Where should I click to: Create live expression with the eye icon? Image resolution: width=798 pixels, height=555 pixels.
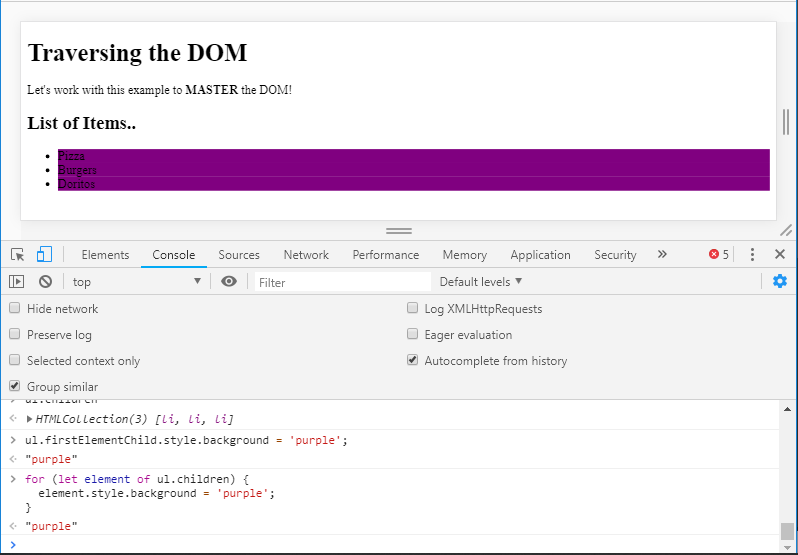[x=229, y=281]
